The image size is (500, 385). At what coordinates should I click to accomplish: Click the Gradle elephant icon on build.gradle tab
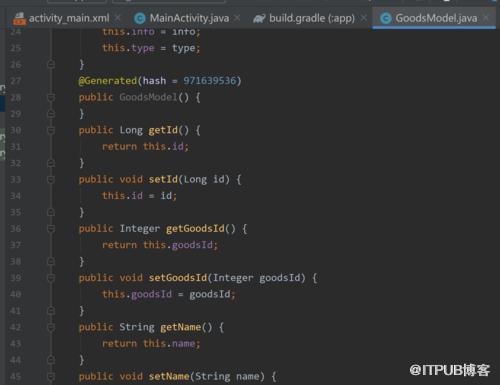(259, 18)
